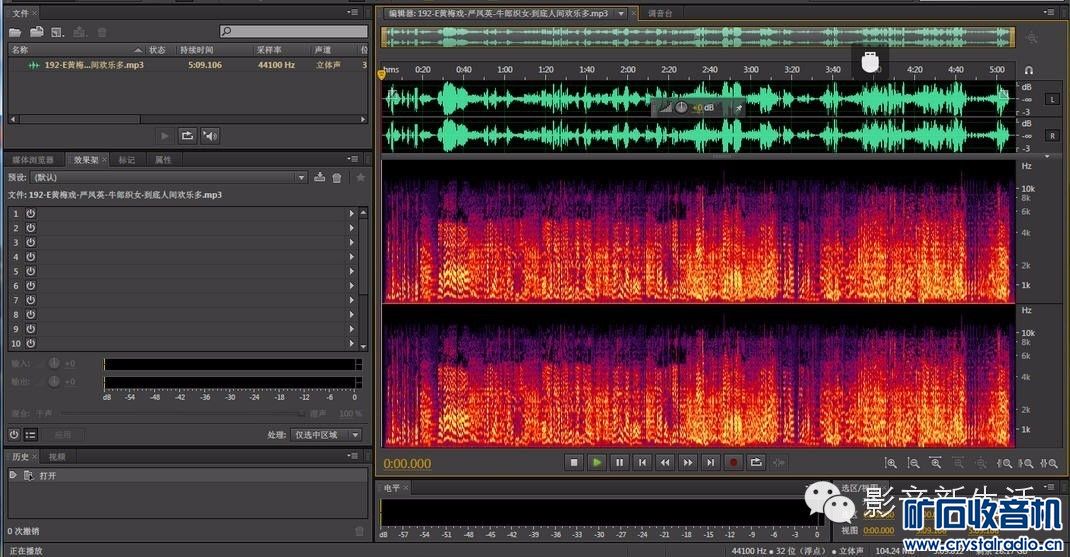The height and width of the screenshot is (557, 1070).
Task: Switch to the 调音台 mixer tab
Action: coord(659,13)
